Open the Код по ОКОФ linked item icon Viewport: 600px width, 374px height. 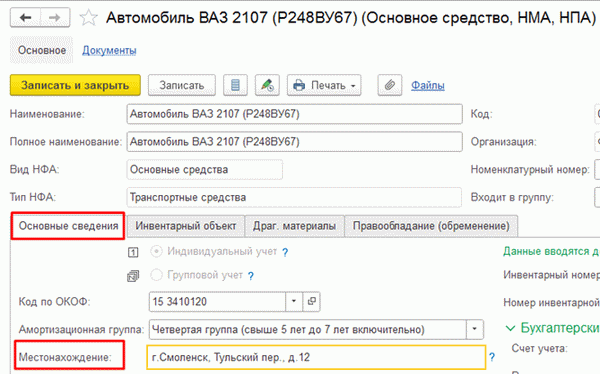[311, 301]
